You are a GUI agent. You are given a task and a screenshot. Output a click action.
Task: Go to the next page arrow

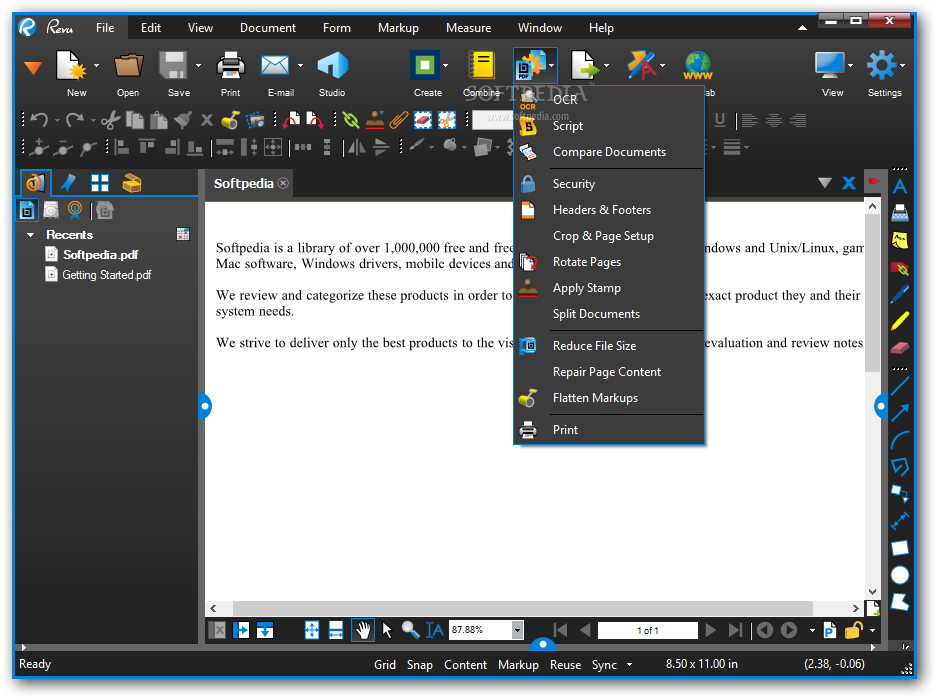[x=711, y=630]
